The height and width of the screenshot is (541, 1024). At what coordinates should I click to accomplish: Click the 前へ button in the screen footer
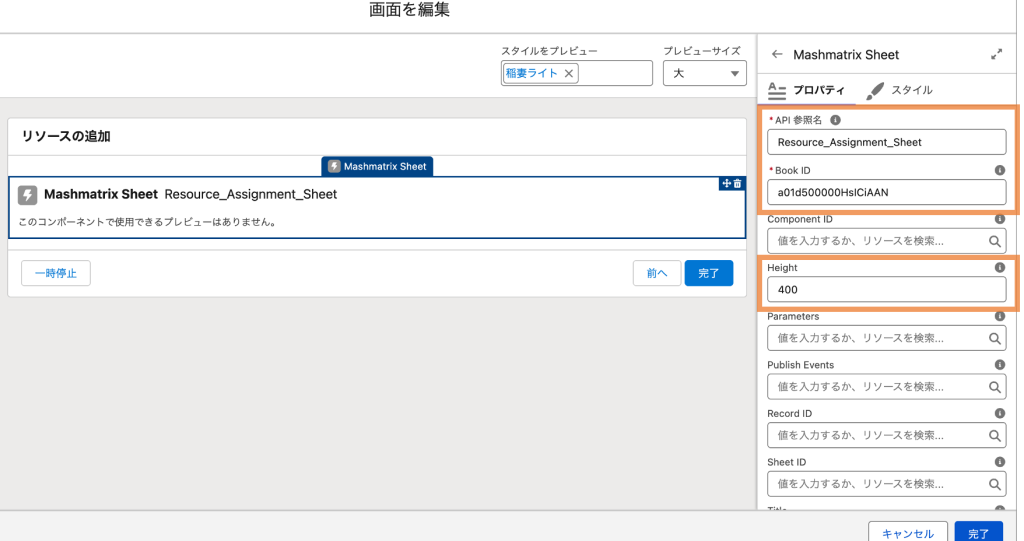[x=657, y=273]
